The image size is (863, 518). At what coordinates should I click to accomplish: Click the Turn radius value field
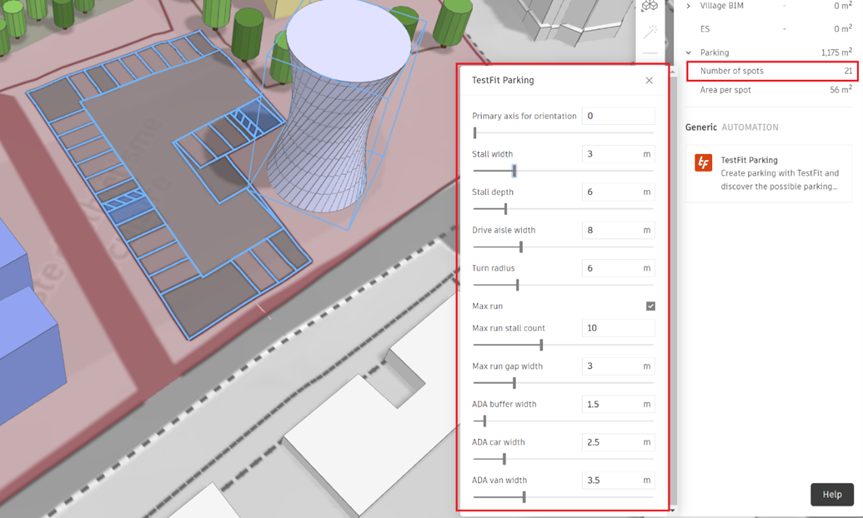(x=618, y=268)
